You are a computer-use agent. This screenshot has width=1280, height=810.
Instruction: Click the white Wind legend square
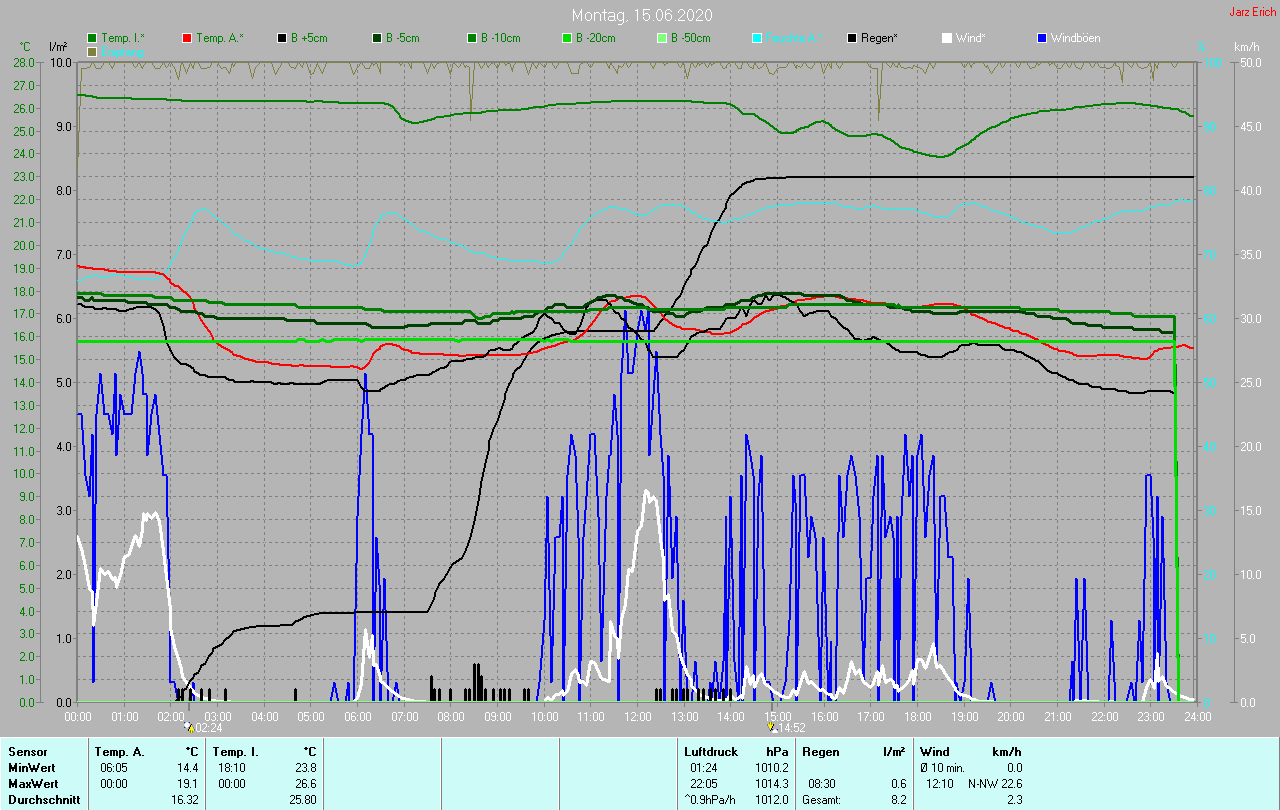pos(947,38)
